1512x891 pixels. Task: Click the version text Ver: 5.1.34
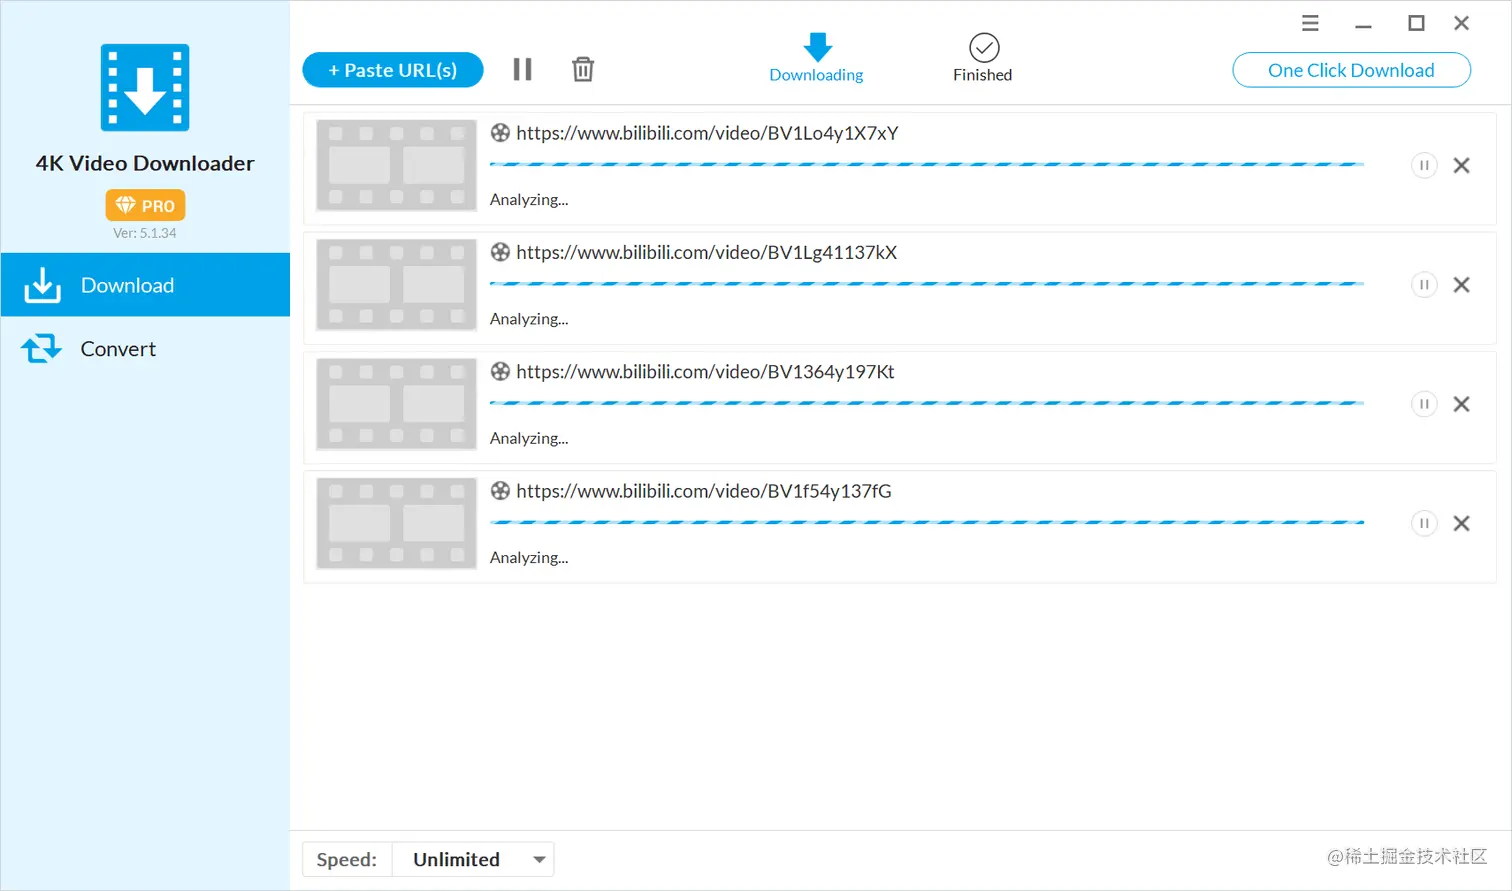pyautogui.click(x=145, y=233)
